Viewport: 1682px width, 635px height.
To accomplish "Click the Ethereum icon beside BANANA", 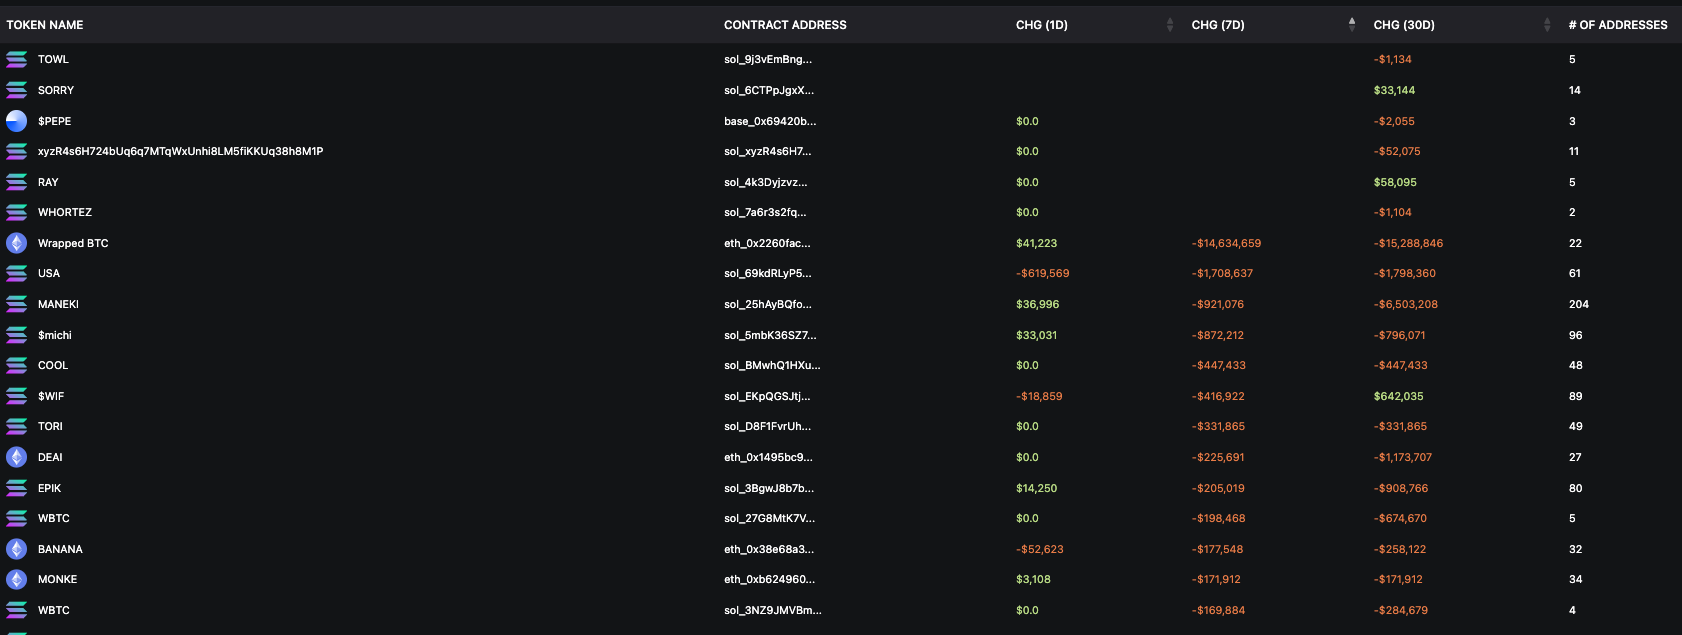I will pos(17,549).
